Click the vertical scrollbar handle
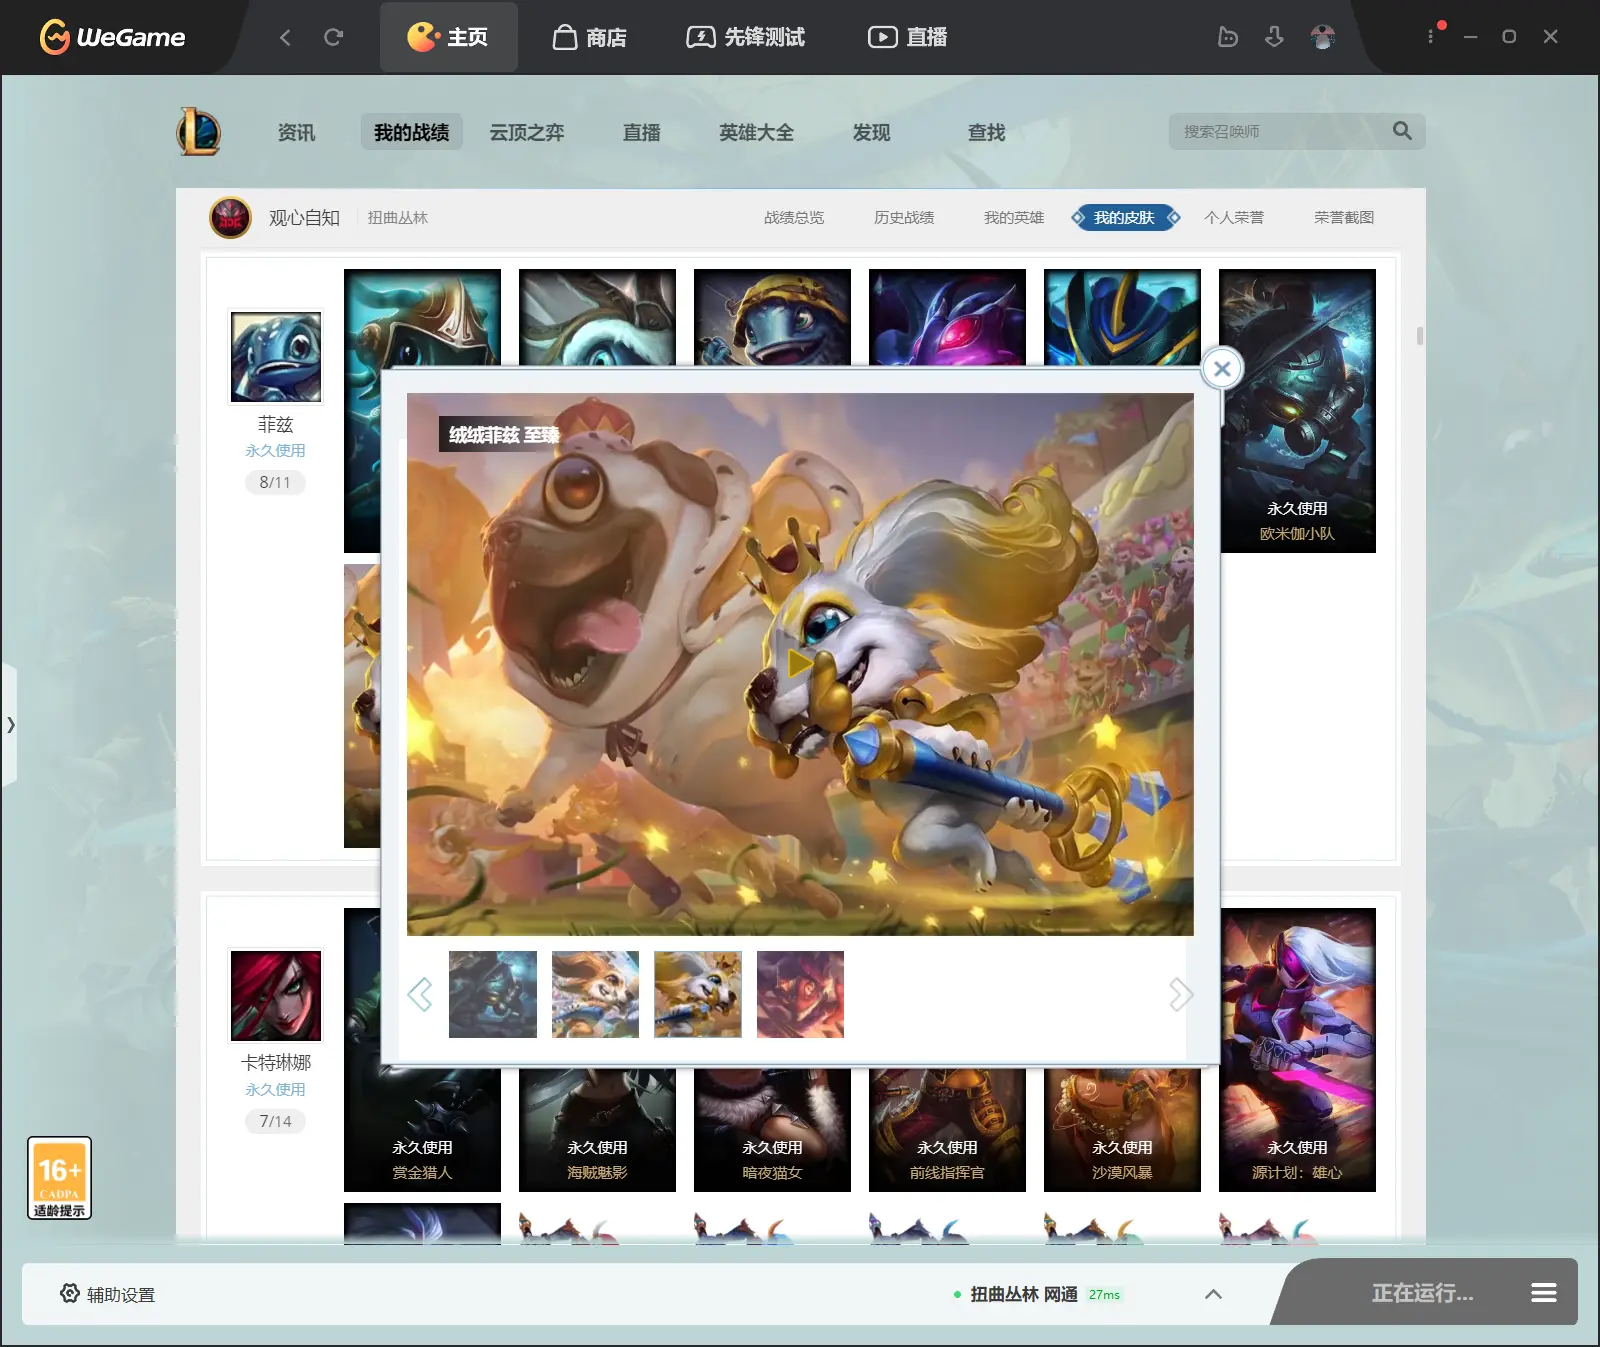This screenshot has height=1347, width=1600. [1420, 336]
